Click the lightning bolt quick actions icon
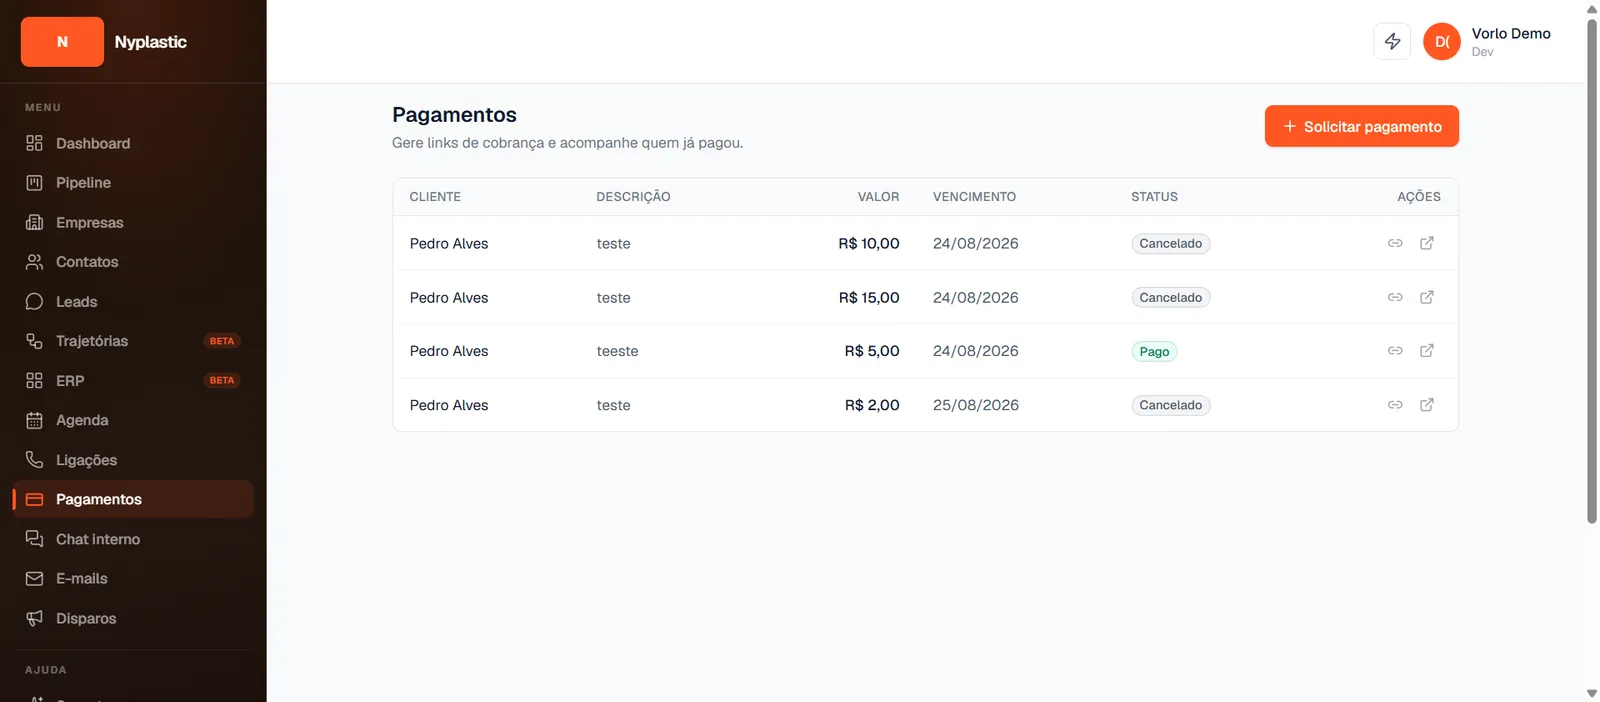The height and width of the screenshot is (702, 1600). tap(1392, 41)
